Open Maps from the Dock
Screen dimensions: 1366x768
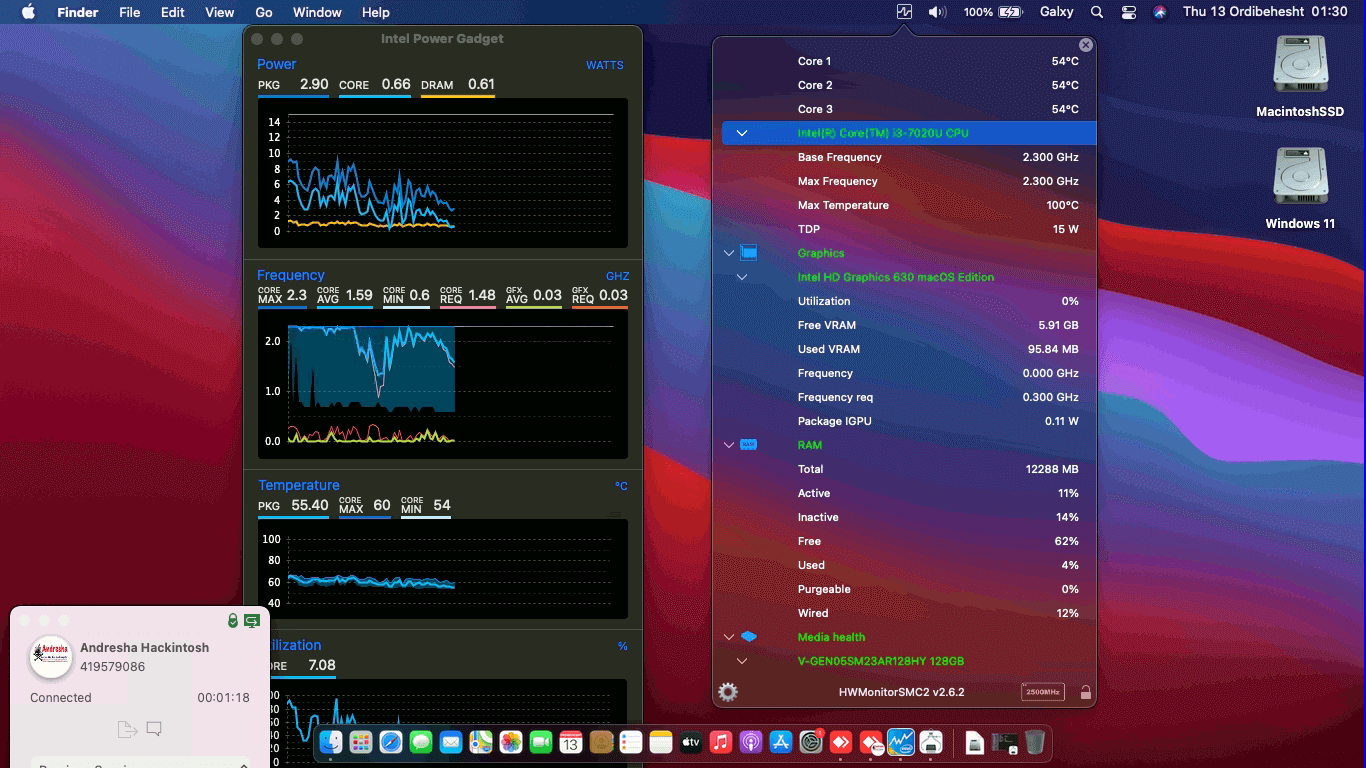click(x=481, y=742)
